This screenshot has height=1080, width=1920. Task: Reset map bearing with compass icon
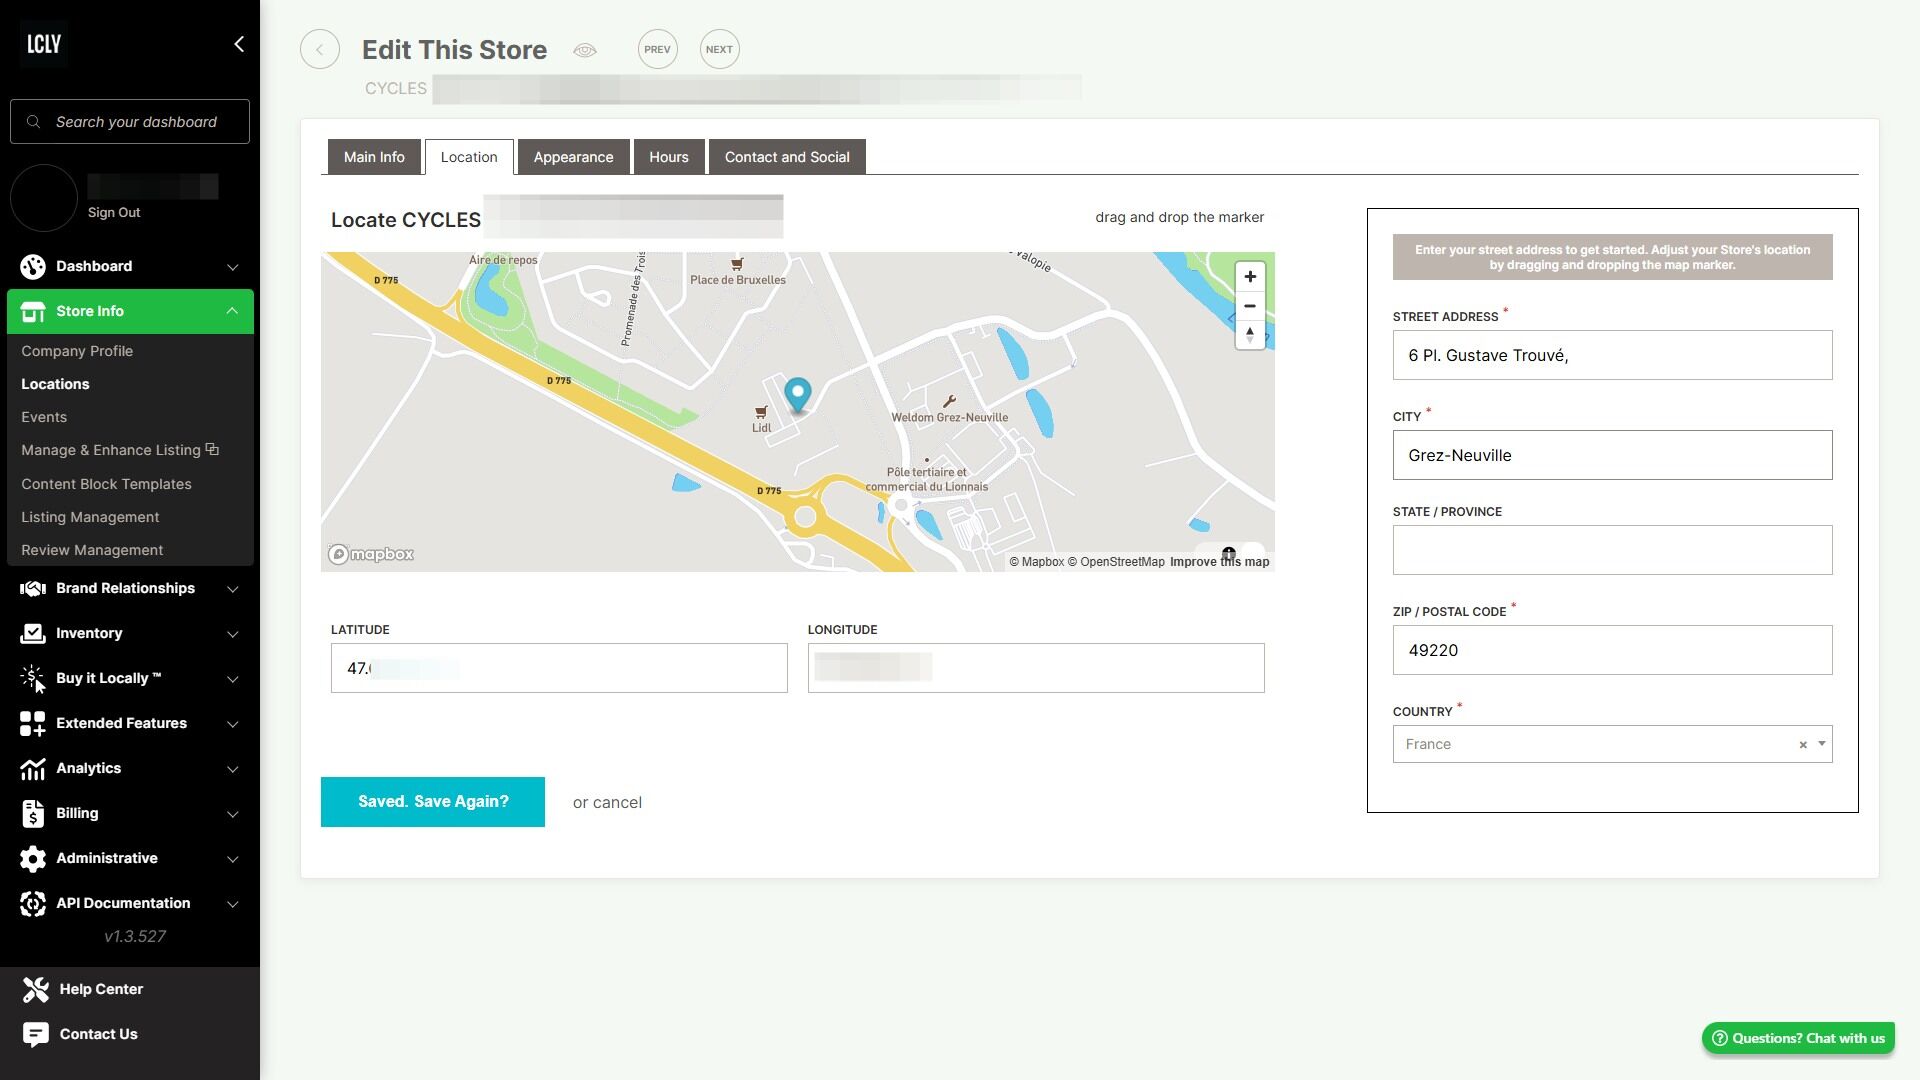point(1249,335)
